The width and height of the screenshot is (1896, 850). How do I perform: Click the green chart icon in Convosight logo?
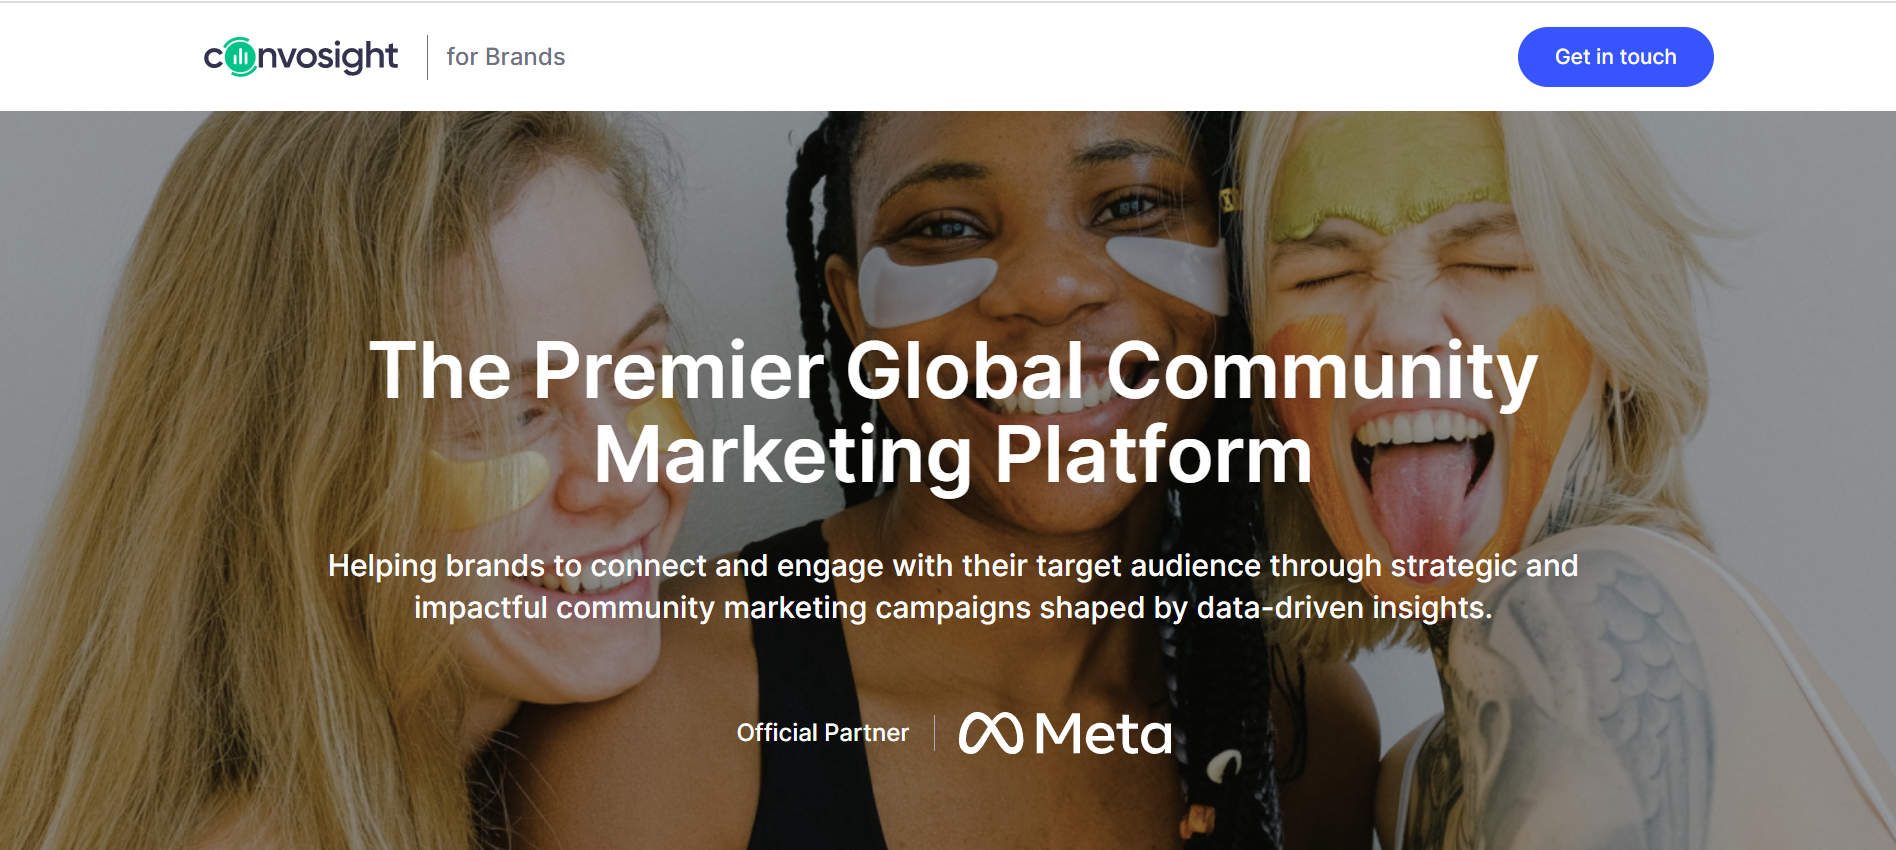click(x=240, y=57)
